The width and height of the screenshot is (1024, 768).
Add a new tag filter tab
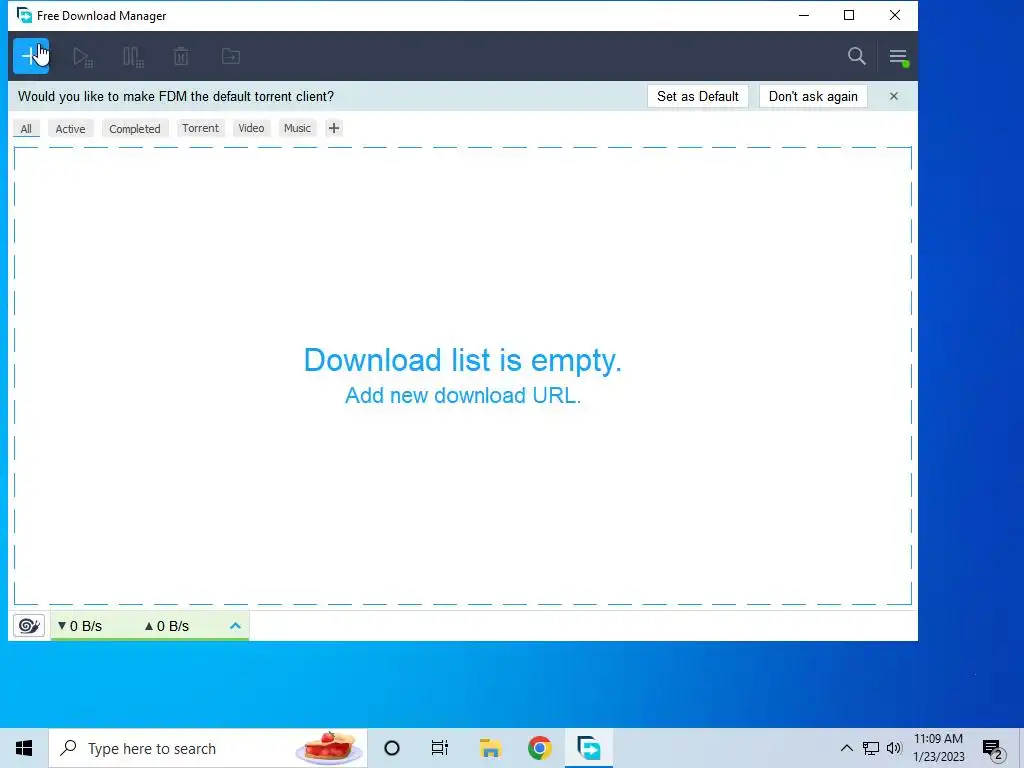pos(334,128)
